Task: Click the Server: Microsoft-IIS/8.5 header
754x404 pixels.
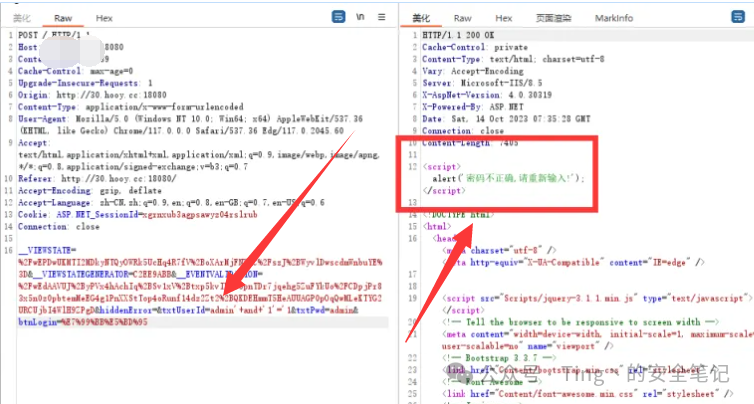Action: point(482,83)
